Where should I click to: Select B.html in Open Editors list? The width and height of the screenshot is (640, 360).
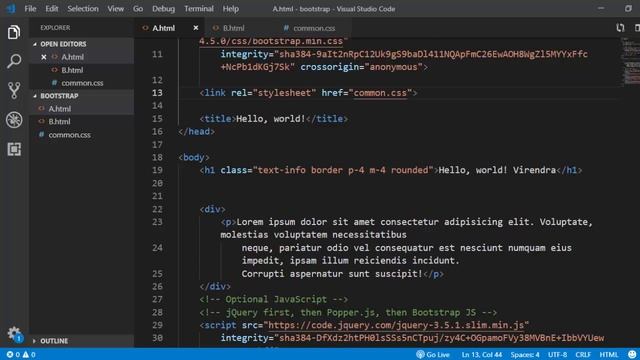tap(72, 70)
